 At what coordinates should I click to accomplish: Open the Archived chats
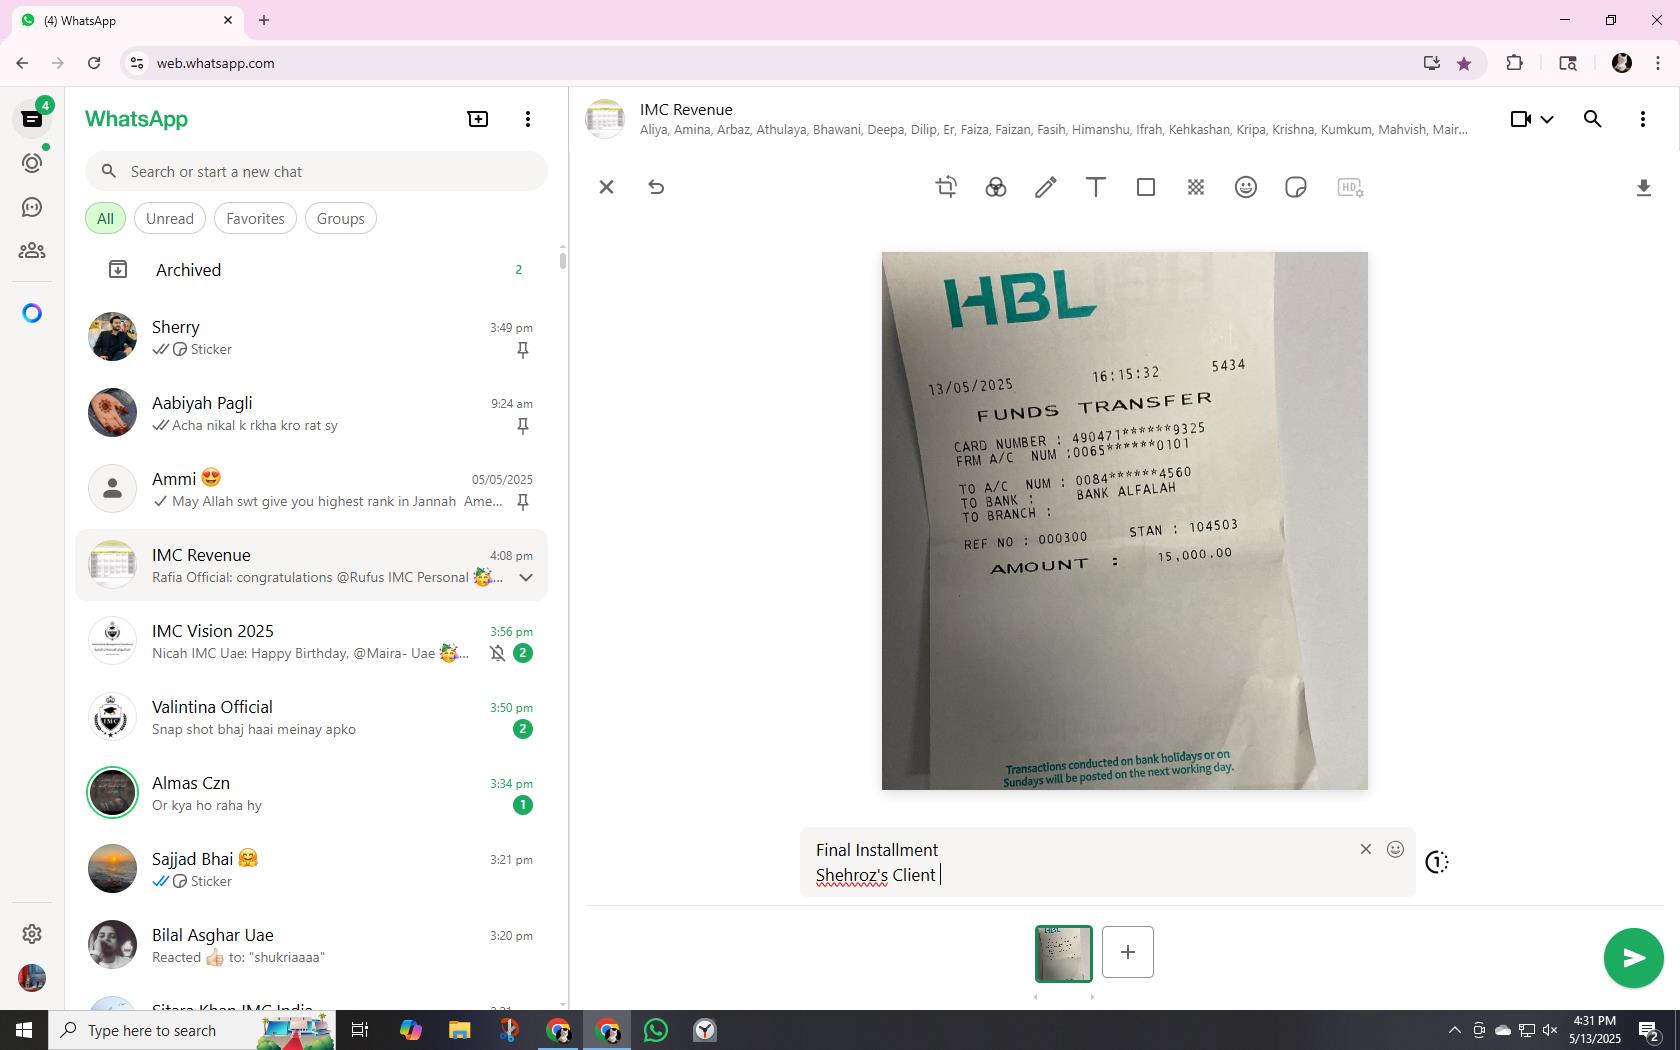312,270
